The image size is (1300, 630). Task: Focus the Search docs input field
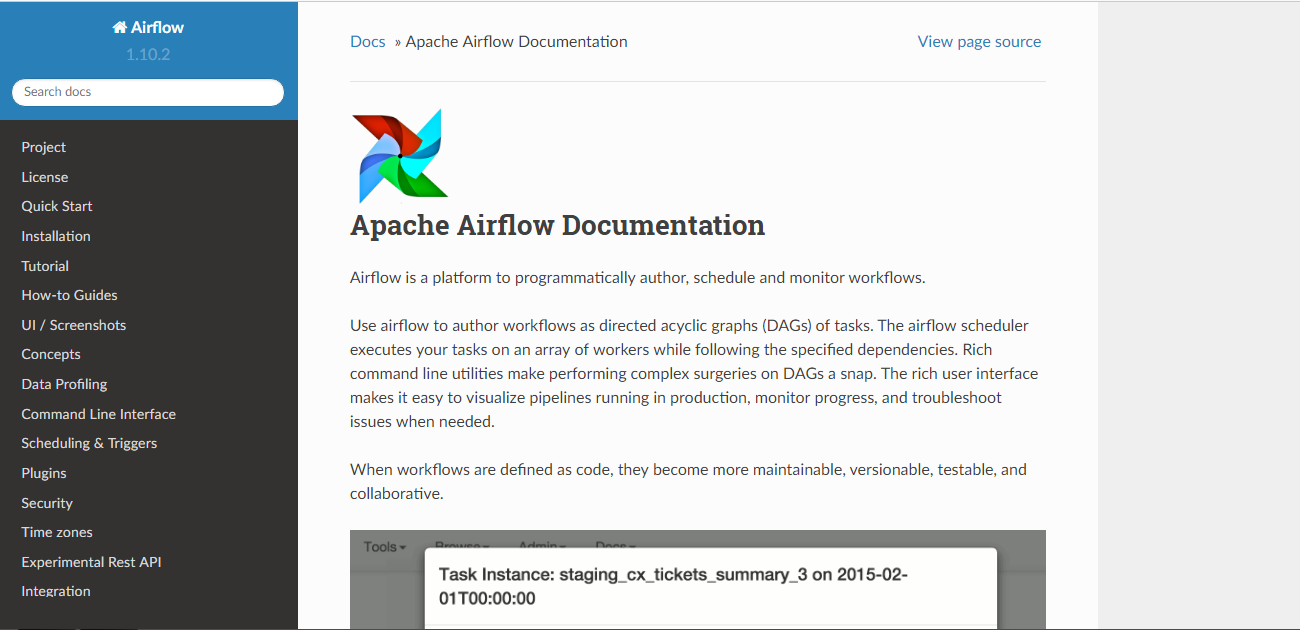148,92
